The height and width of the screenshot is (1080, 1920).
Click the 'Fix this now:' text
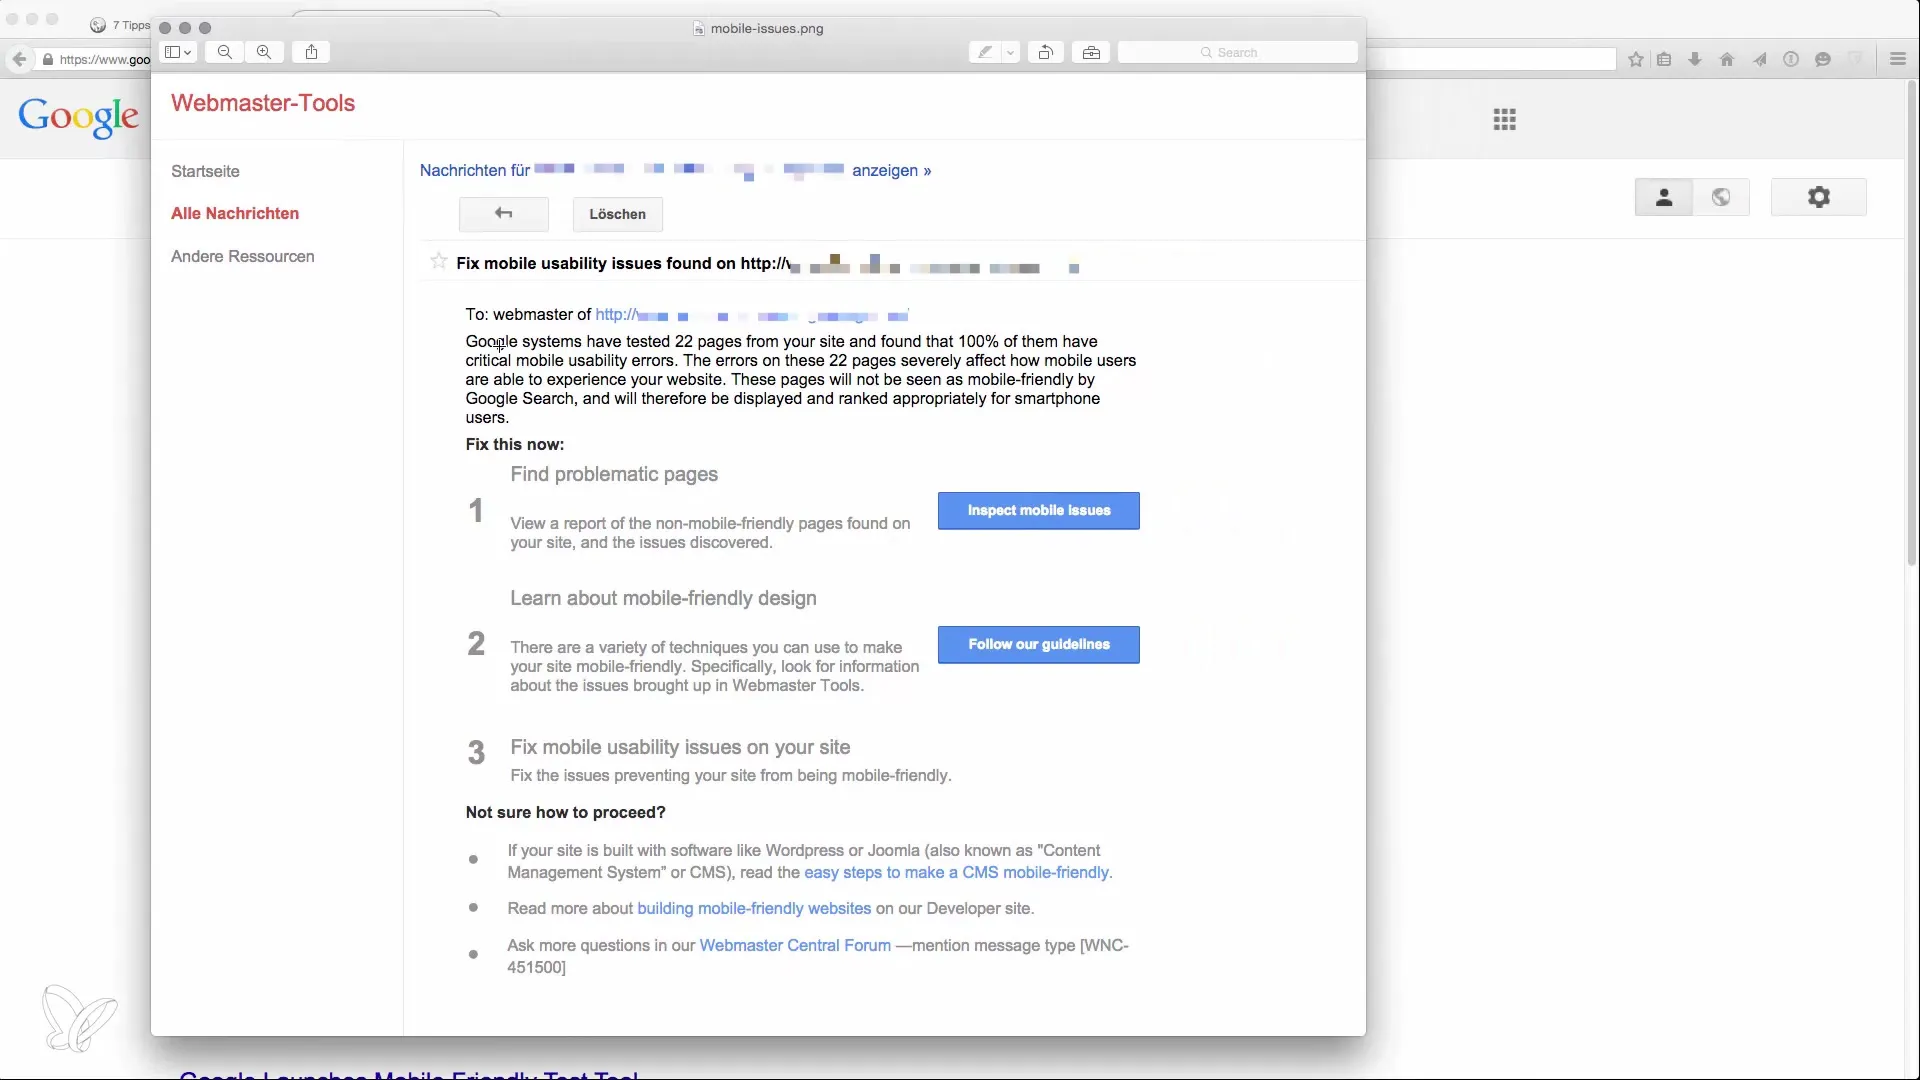pyautogui.click(x=514, y=444)
